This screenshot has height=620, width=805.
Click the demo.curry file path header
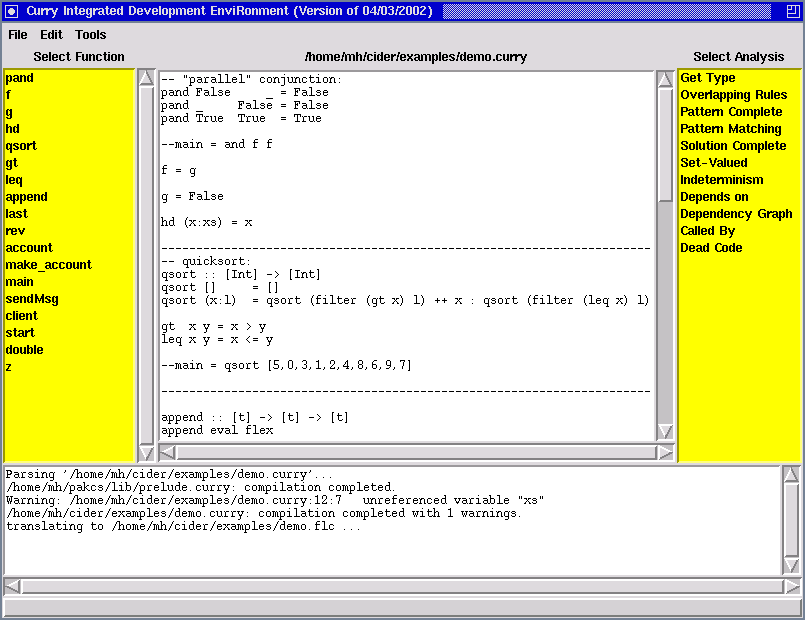pyautogui.click(x=416, y=56)
